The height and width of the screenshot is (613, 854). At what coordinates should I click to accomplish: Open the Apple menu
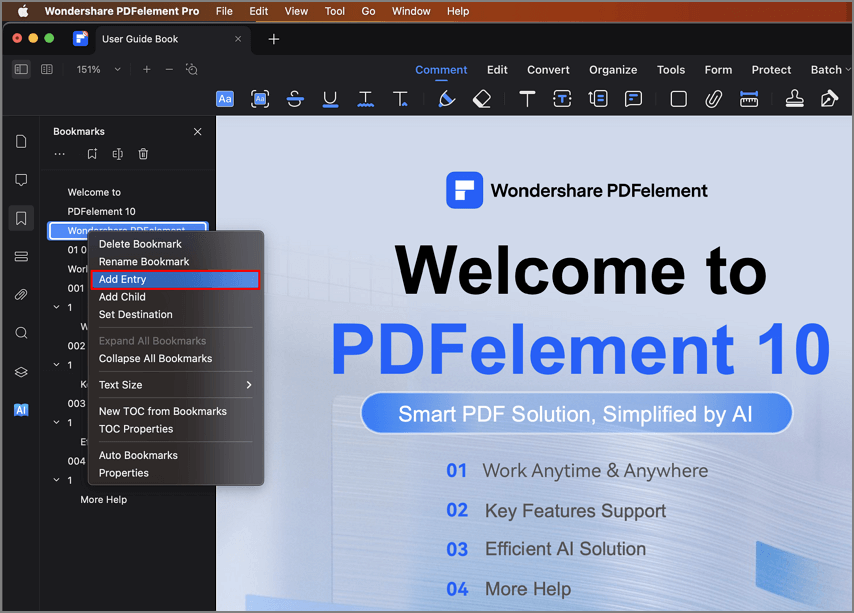[23, 11]
